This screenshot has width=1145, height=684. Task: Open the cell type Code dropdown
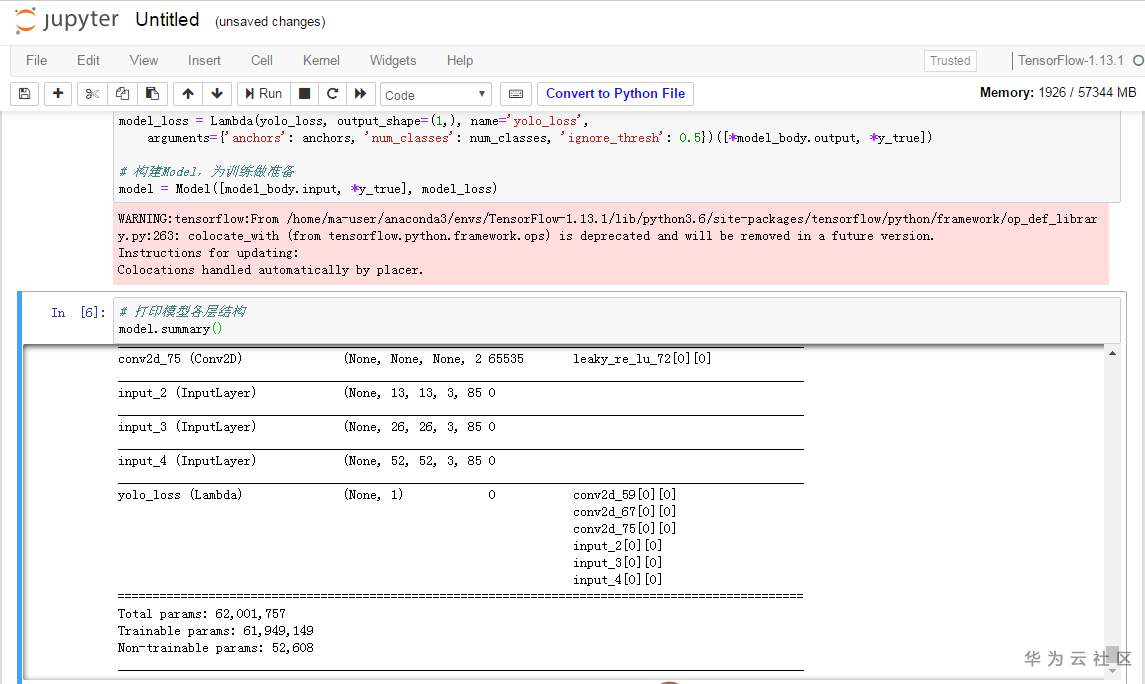435,94
